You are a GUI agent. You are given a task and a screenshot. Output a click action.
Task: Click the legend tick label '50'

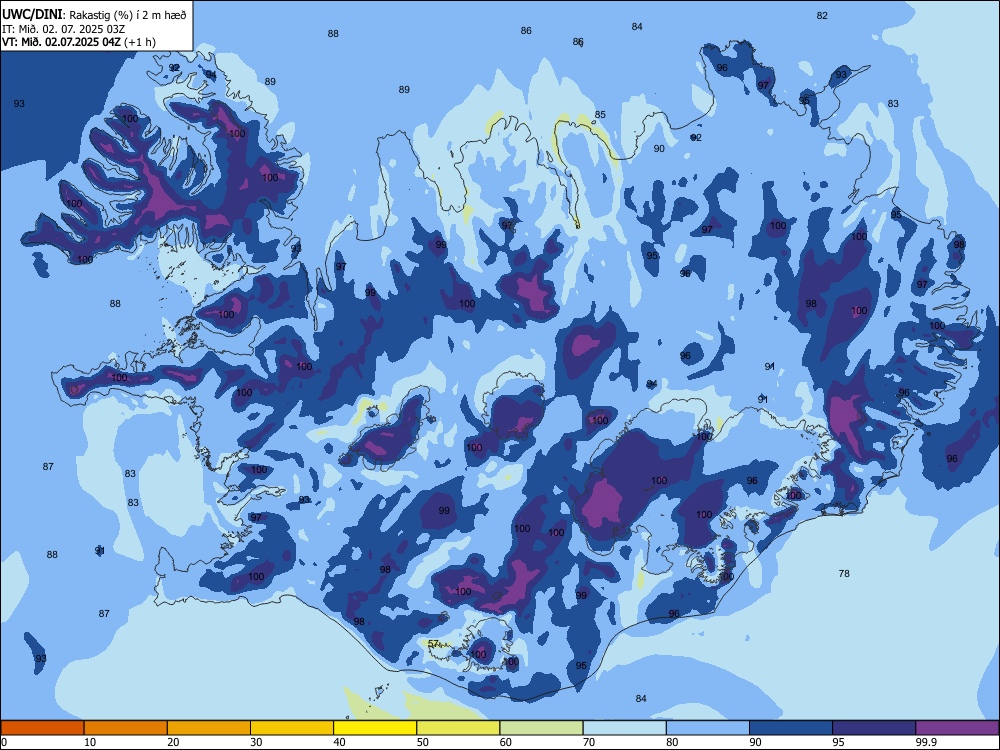point(423,742)
